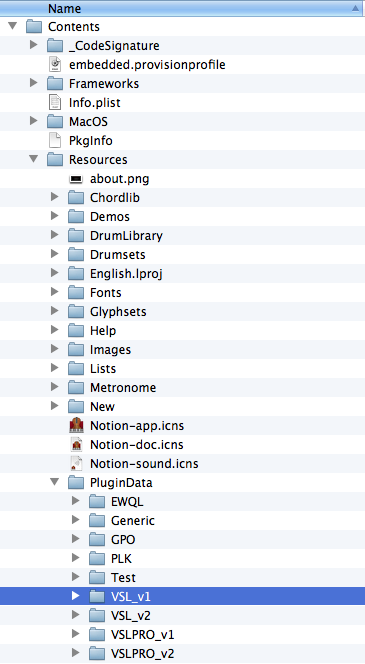Click the GPO folder icon

[x=97, y=540]
